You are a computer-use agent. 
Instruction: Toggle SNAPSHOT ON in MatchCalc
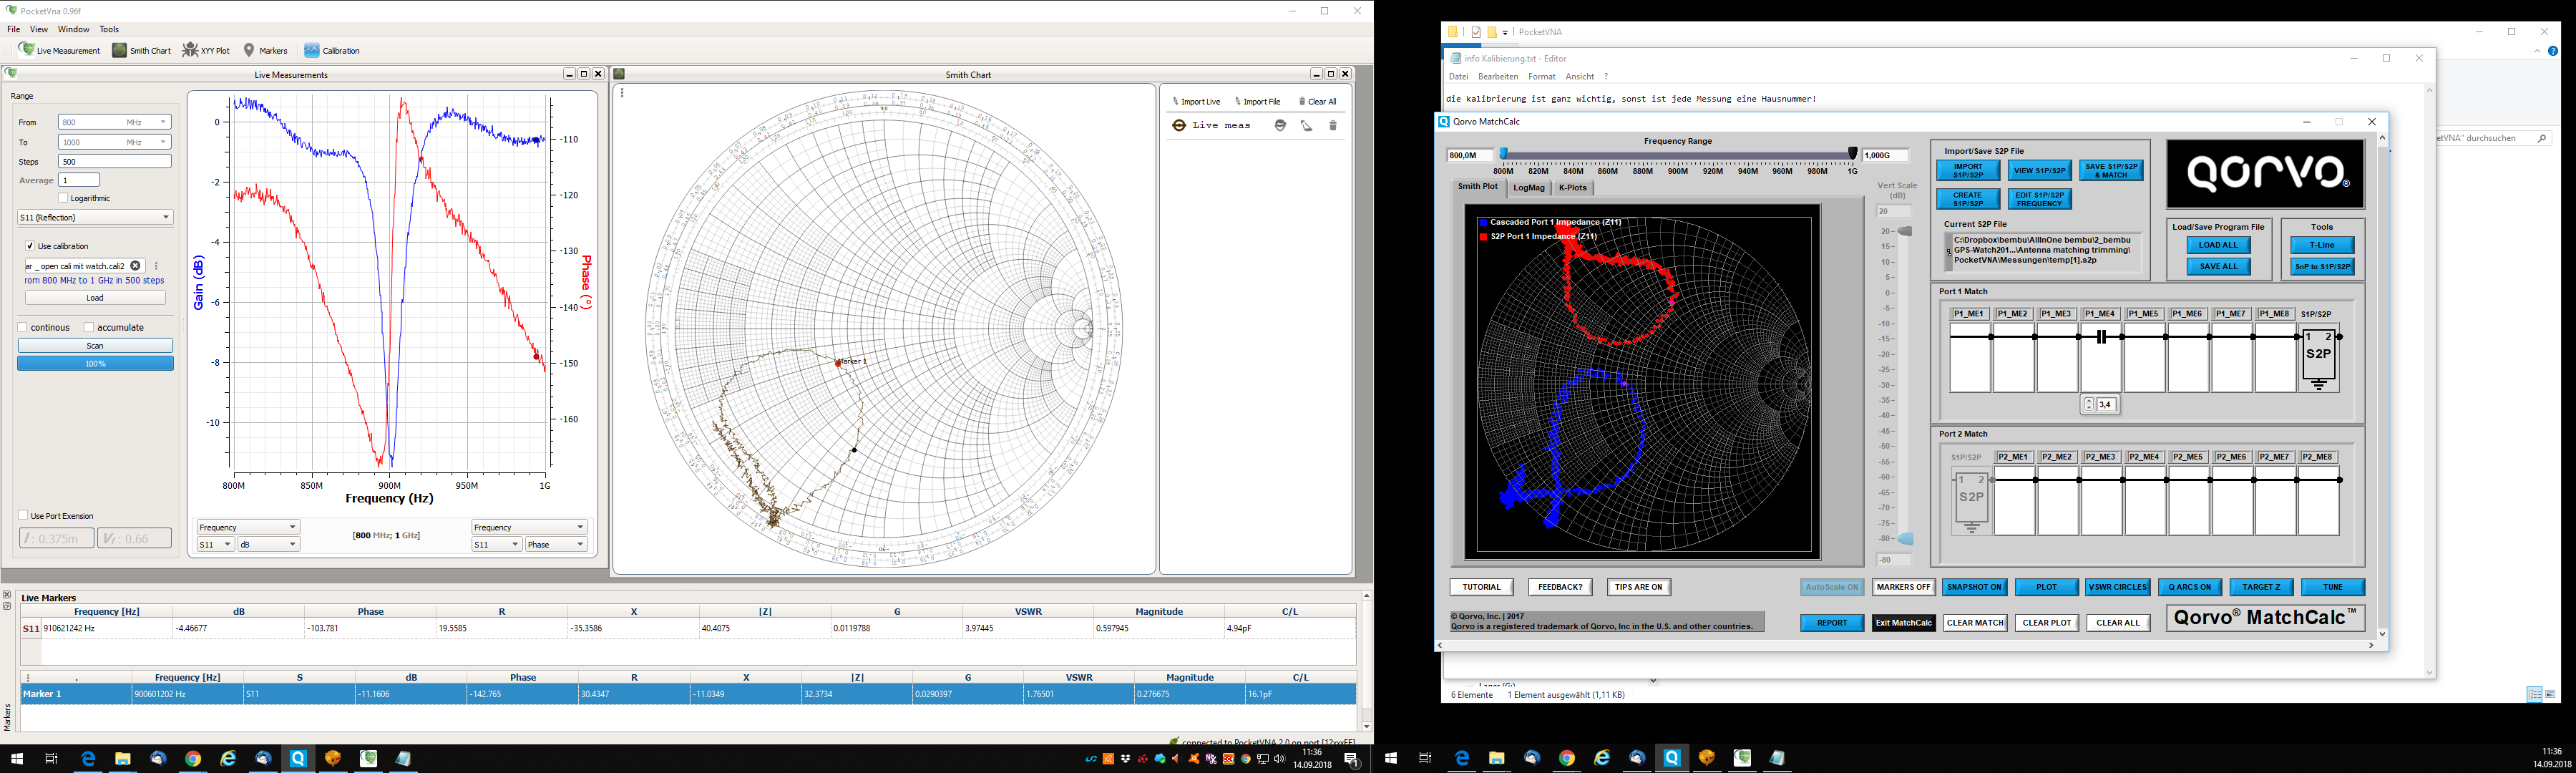pos(1974,587)
